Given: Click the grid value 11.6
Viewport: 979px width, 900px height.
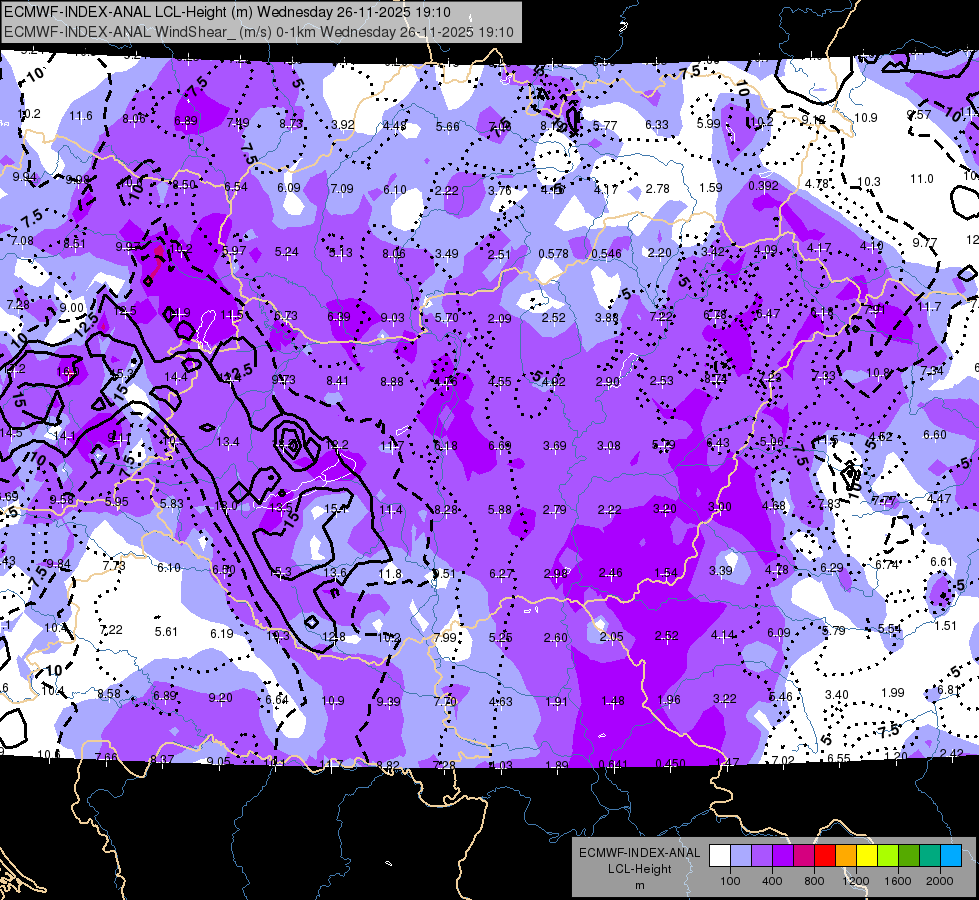Looking at the screenshot, I should (81, 116).
